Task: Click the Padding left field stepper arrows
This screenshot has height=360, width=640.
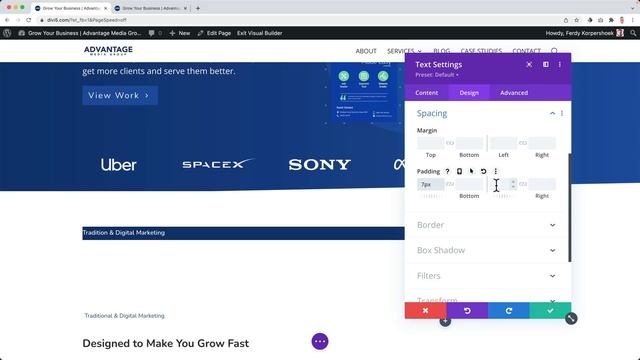Action: click(x=513, y=184)
